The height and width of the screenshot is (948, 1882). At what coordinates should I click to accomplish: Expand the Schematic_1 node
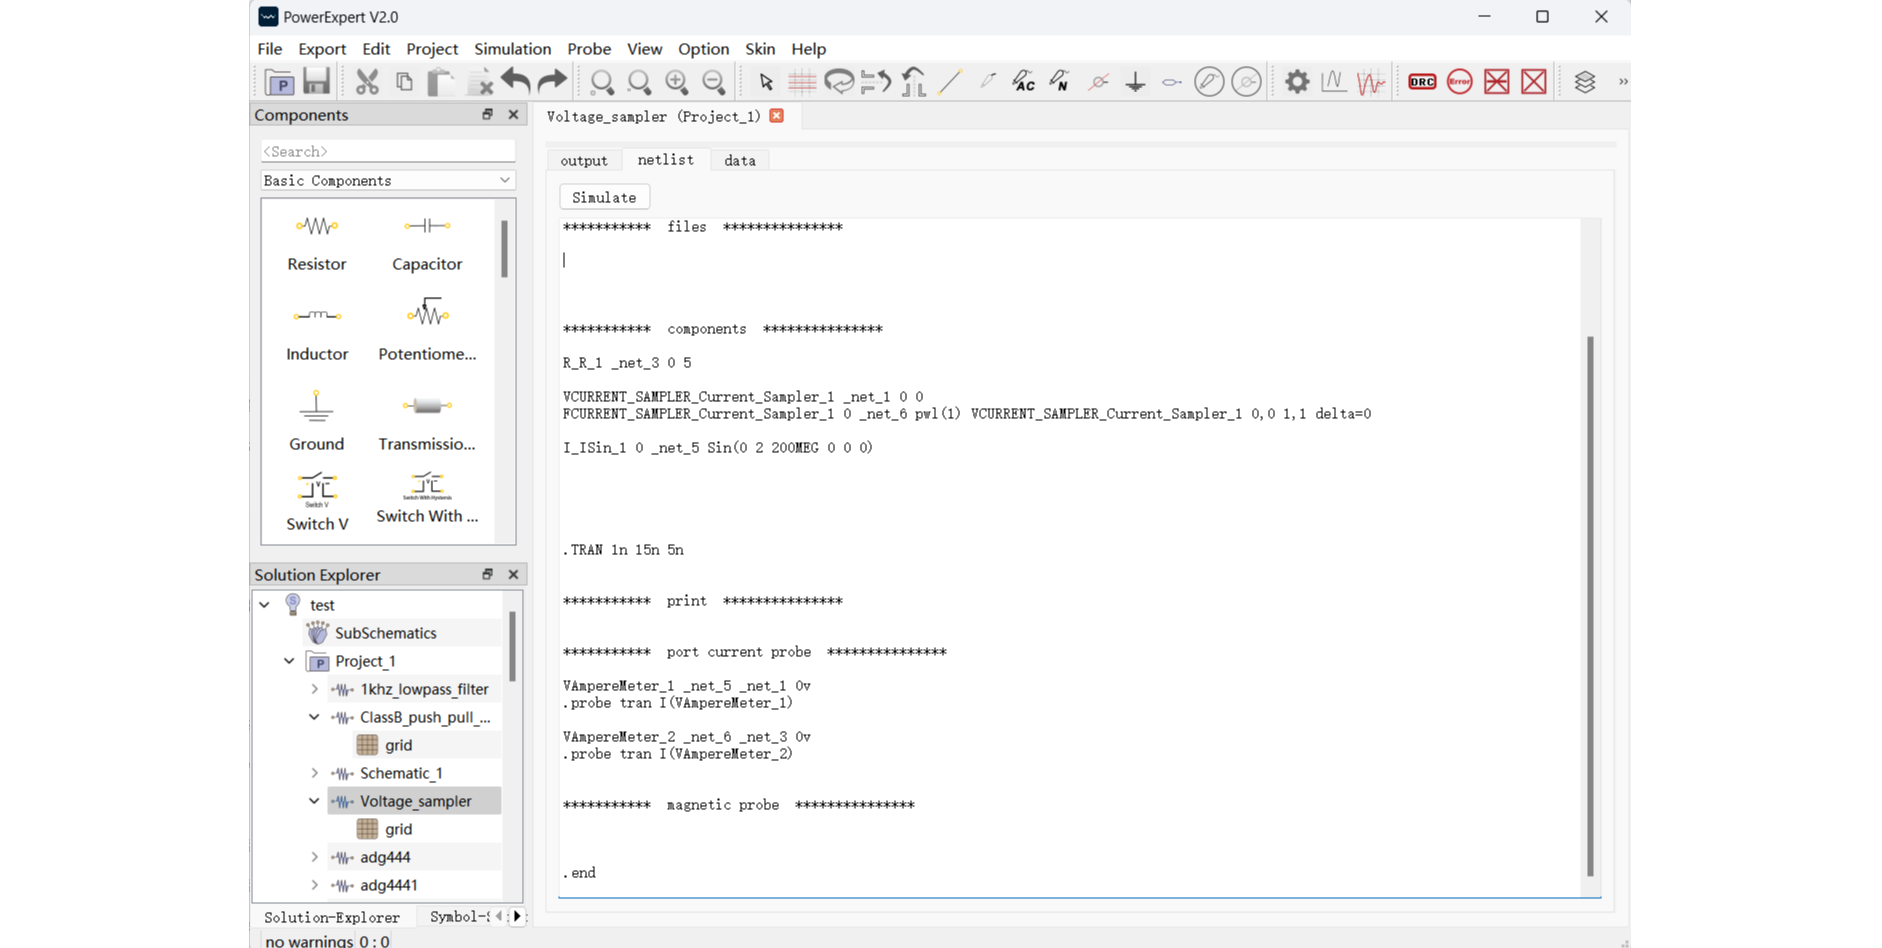tap(315, 773)
